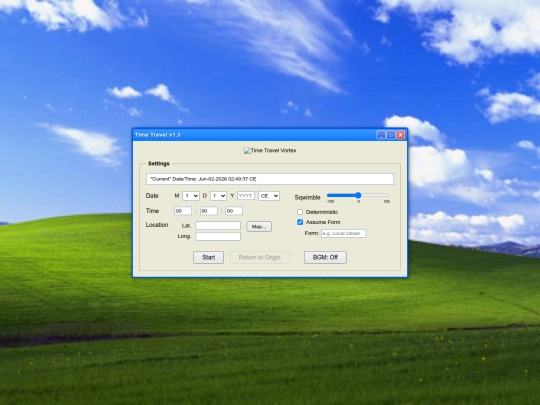Open the day (D) dropdown
Screen dimensions: 540x405
pyautogui.click(x=218, y=196)
